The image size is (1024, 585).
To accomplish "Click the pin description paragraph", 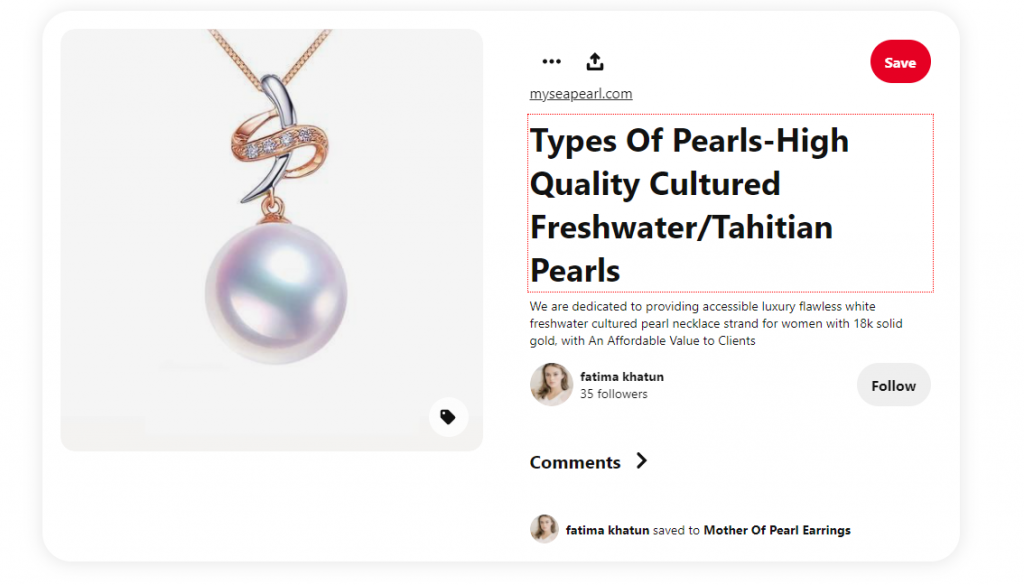I will 716,323.
